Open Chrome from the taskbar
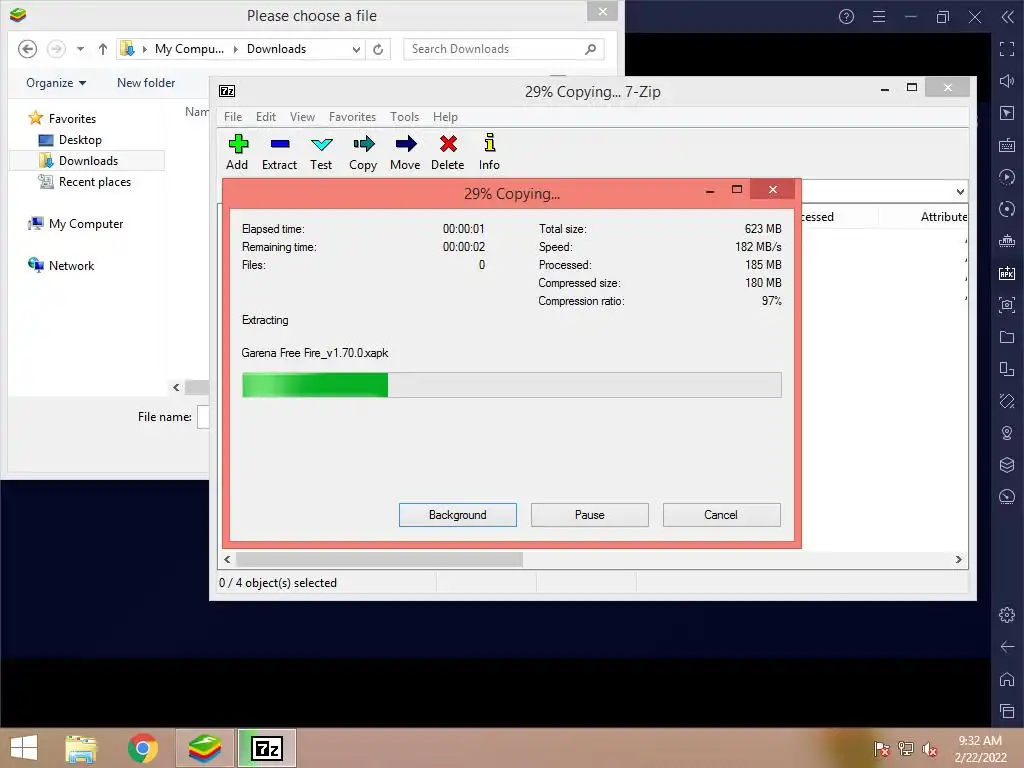Screen dimensions: 1024x768 tap(142, 748)
